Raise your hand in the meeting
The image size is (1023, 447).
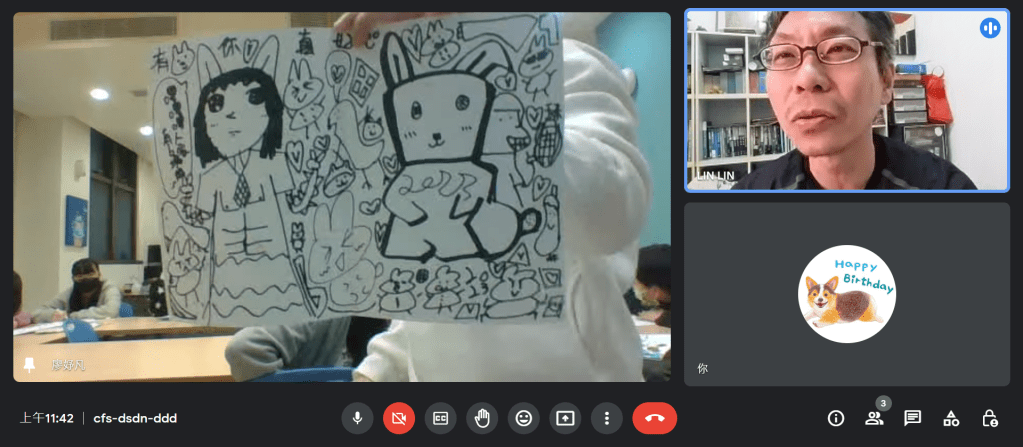click(482, 418)
